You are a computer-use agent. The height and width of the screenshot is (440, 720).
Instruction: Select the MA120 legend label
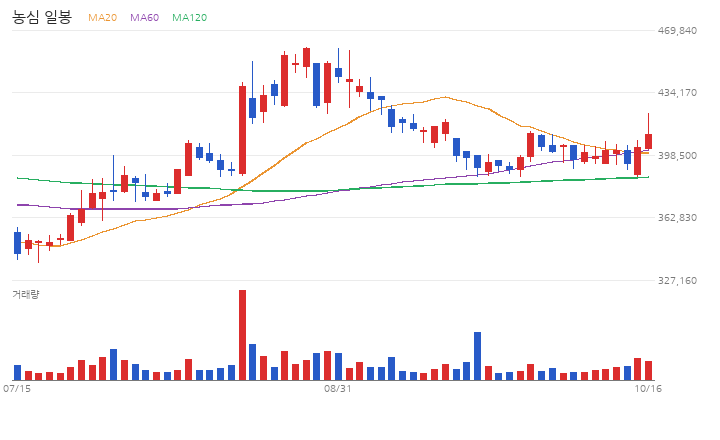coord(189,17)
